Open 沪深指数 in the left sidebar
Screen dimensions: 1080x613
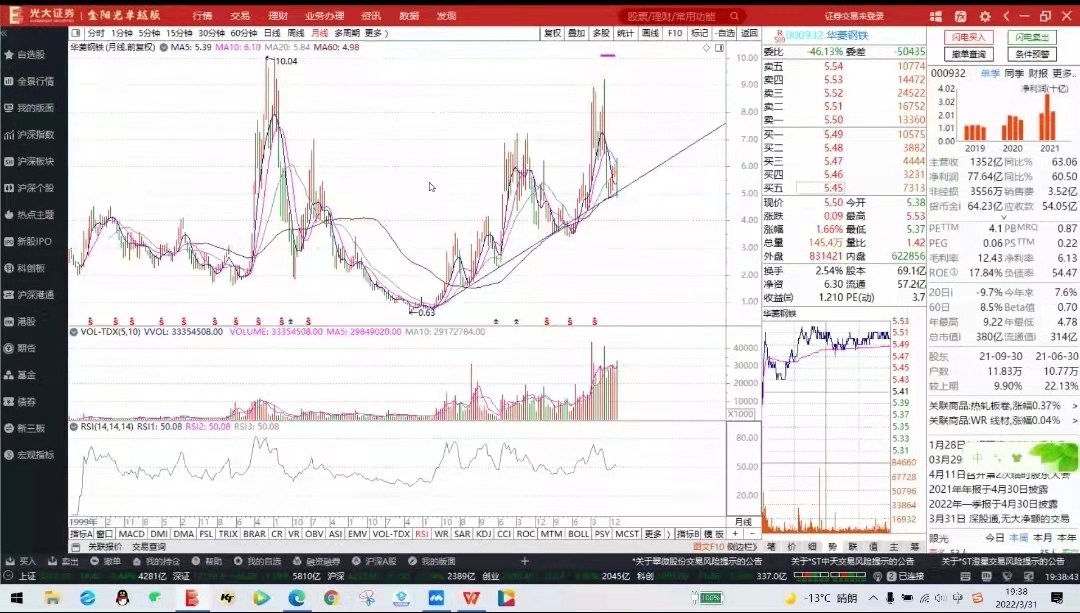click(x=34, y=134)
